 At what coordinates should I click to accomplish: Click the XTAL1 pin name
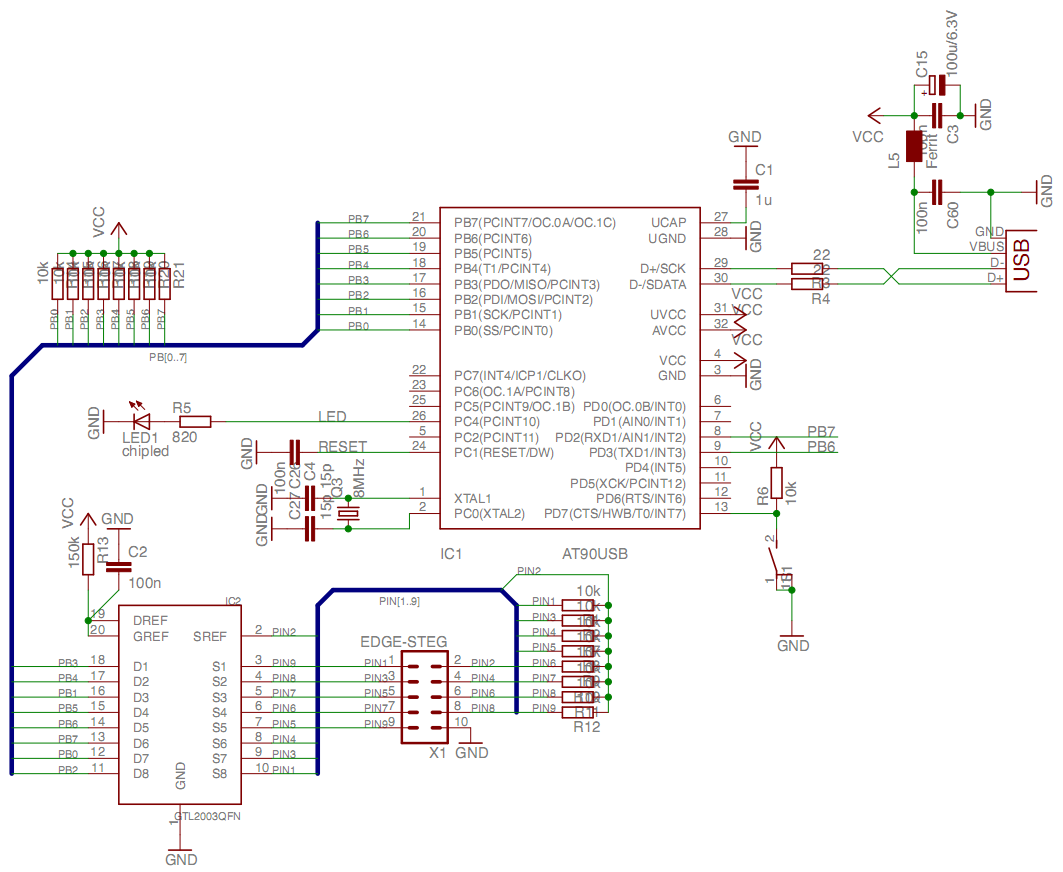coord(472,497)
